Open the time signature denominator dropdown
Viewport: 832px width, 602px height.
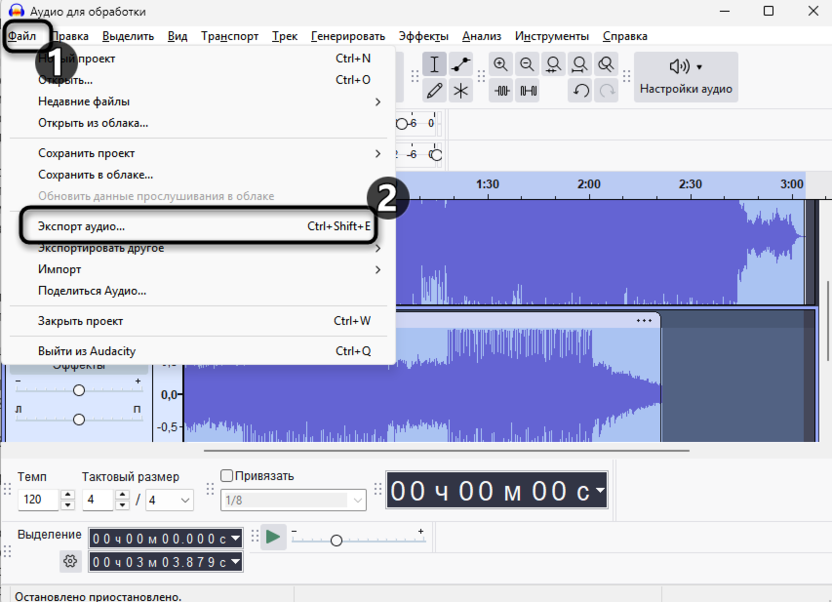click(x=170, y=500)
